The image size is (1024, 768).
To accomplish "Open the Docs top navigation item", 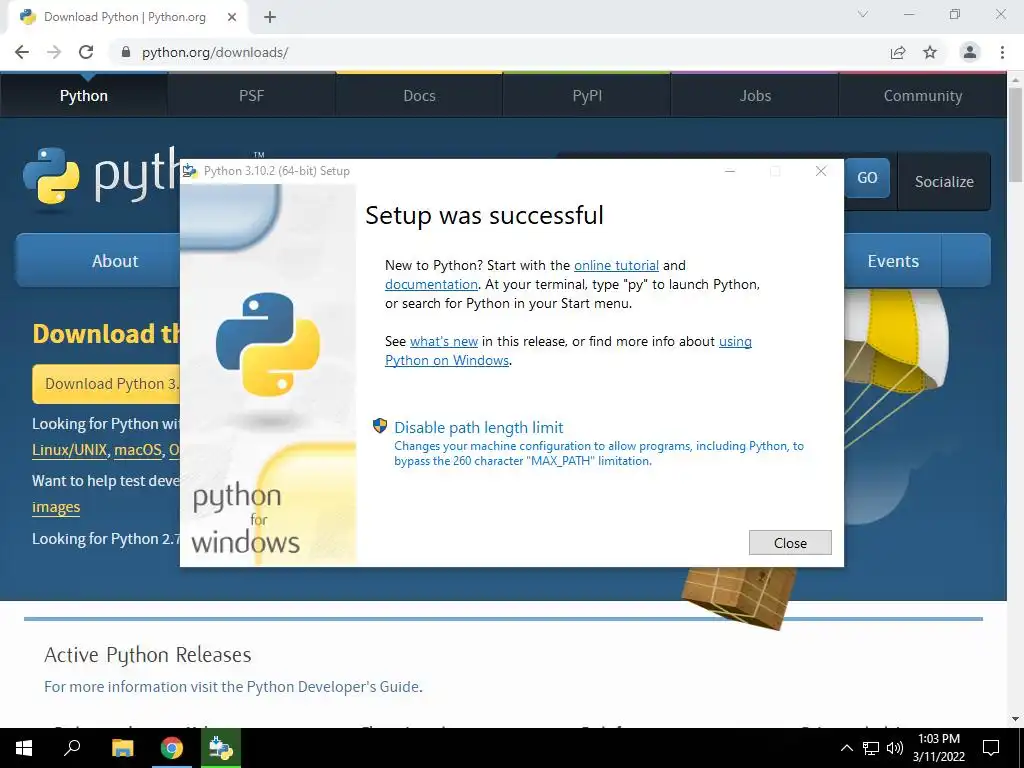I will [419, 95].
